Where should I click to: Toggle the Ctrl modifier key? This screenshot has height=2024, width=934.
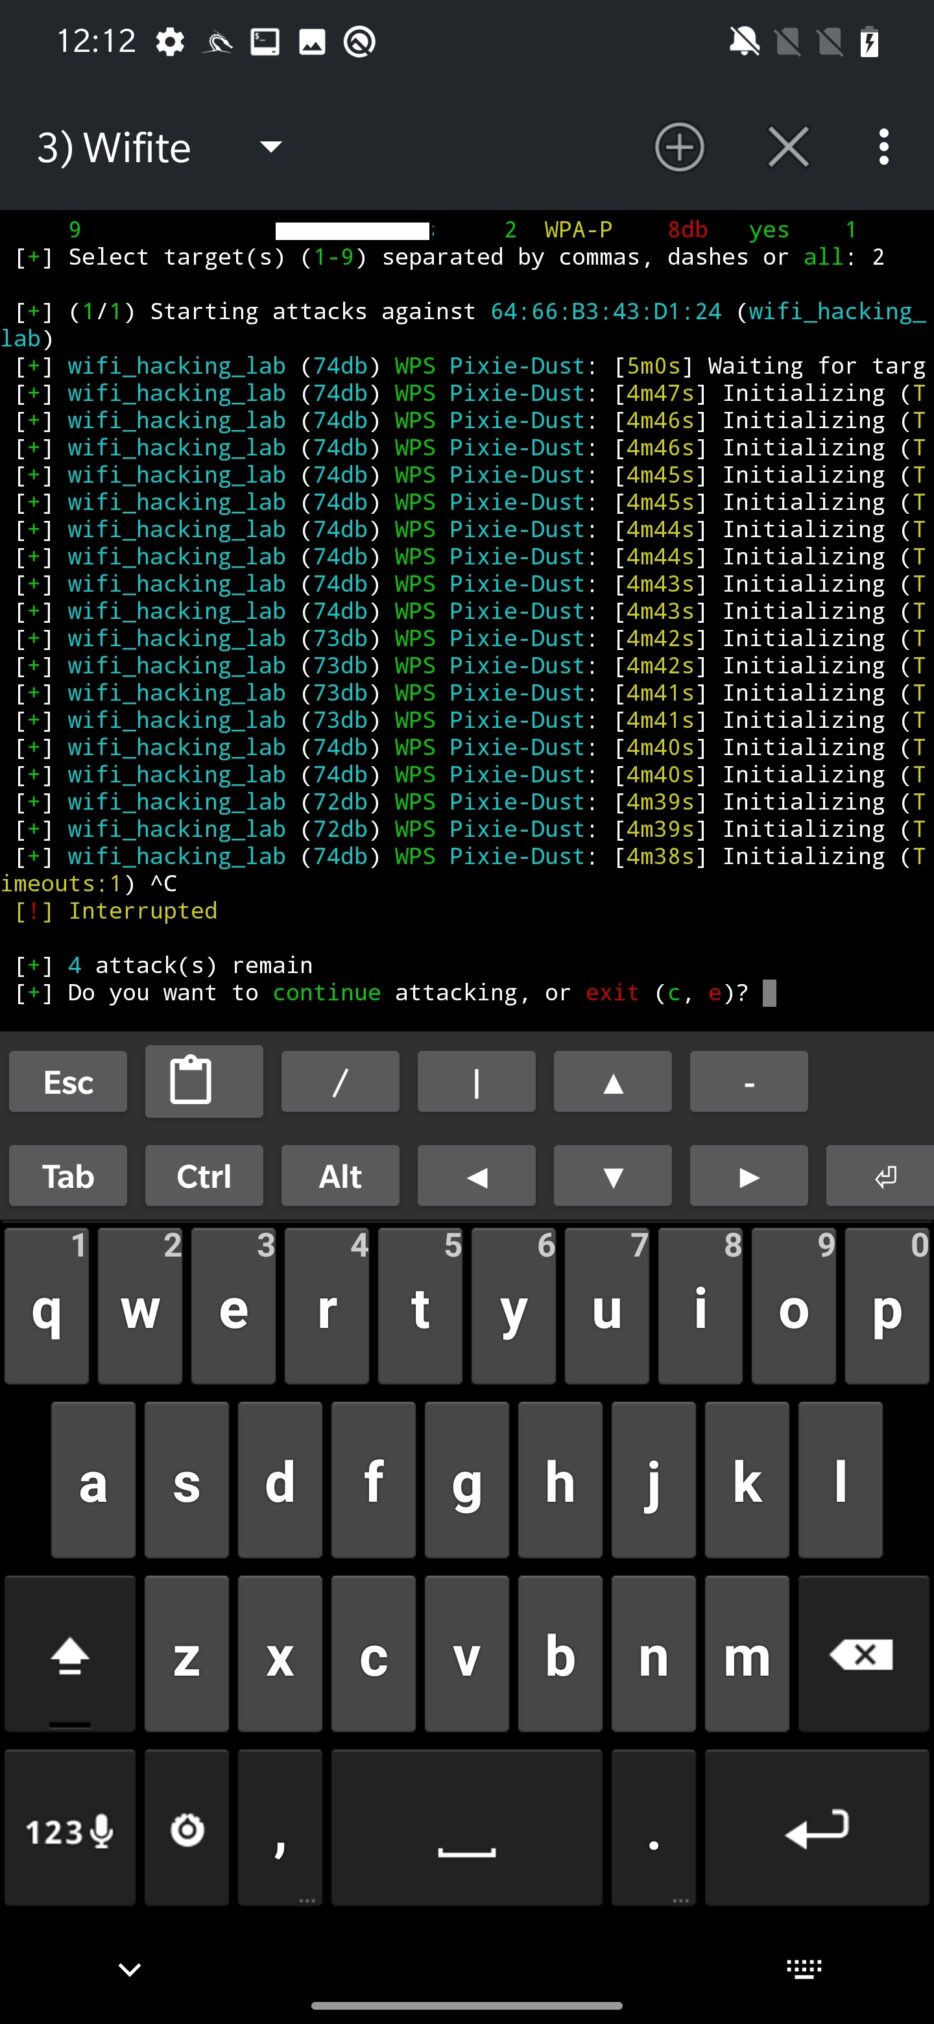204,1176
